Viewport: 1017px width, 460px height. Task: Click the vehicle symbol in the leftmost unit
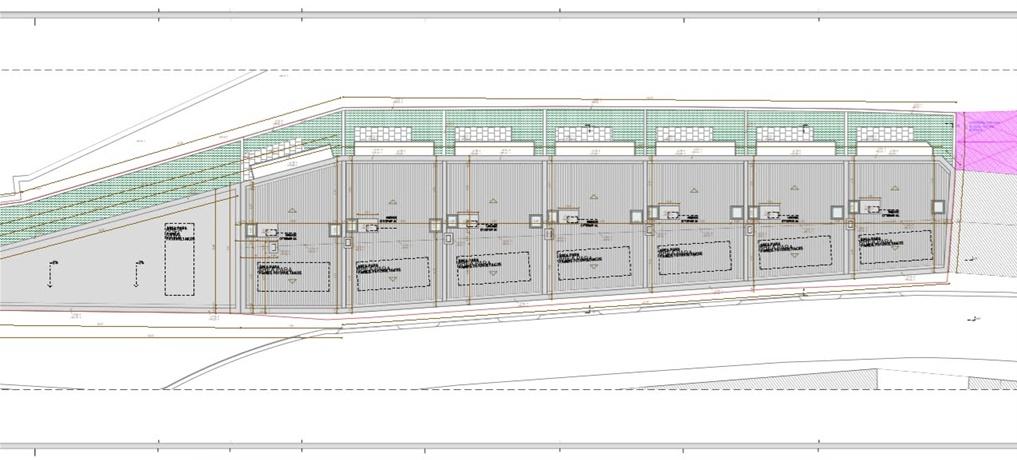(x=270, y=230)
